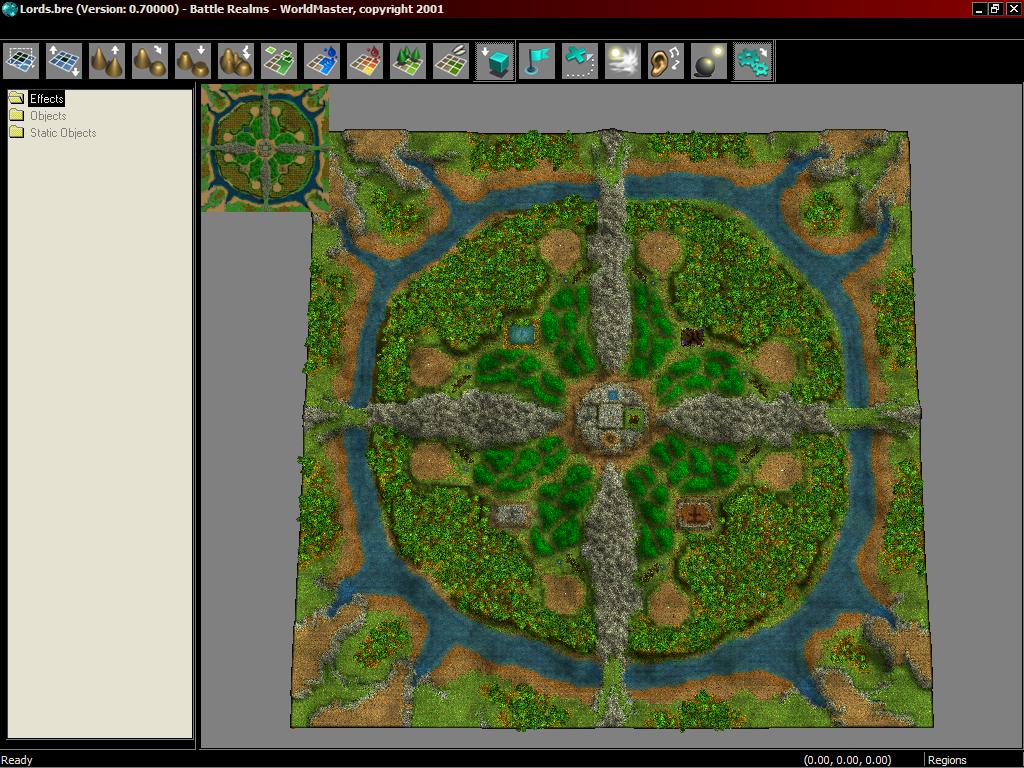The width and height of the screenshot is (1024, 768).
Task: Expand the Static Objects folder
Action: tap(62, 133)
